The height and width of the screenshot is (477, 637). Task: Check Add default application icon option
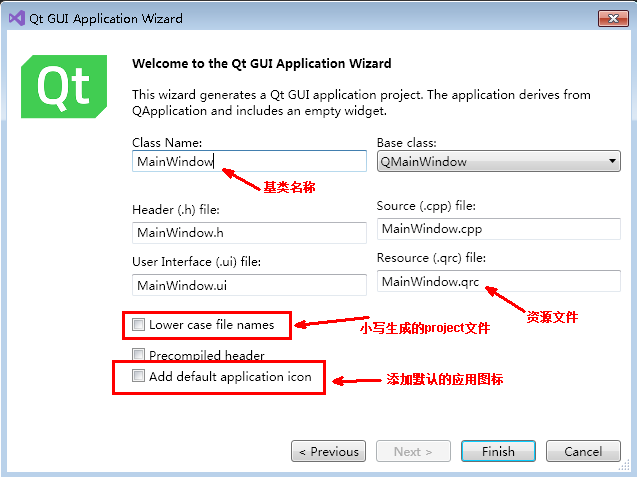pos(138,376)
